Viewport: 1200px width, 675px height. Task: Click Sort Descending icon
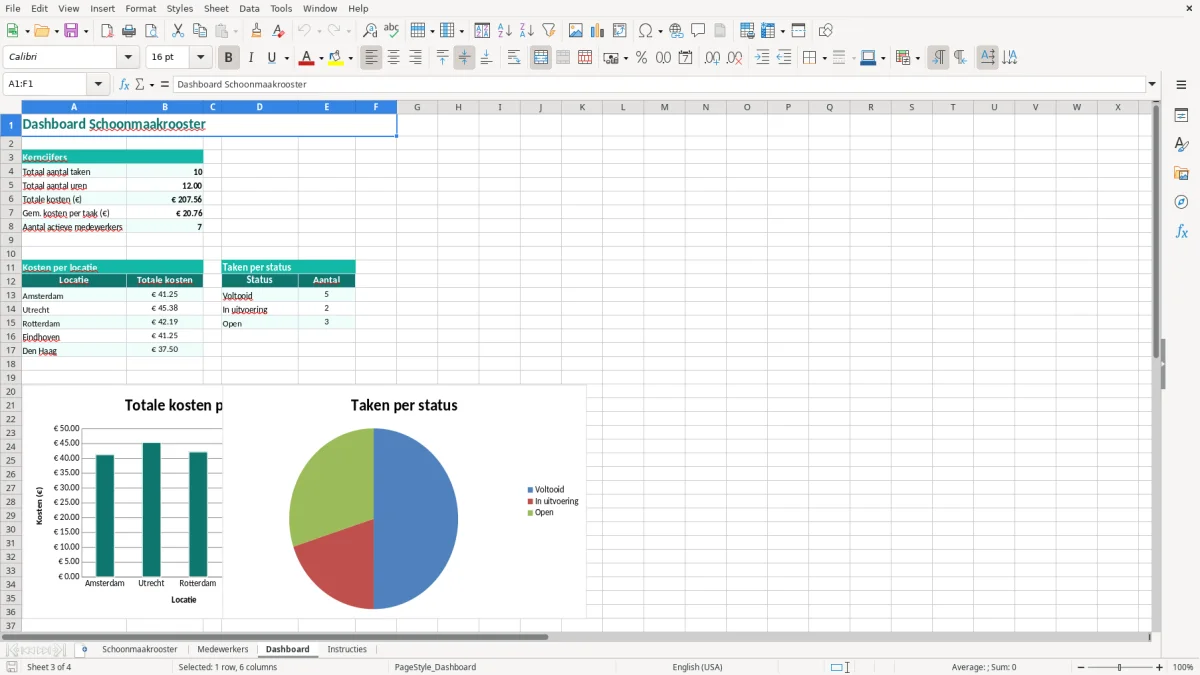pos(526,31)
